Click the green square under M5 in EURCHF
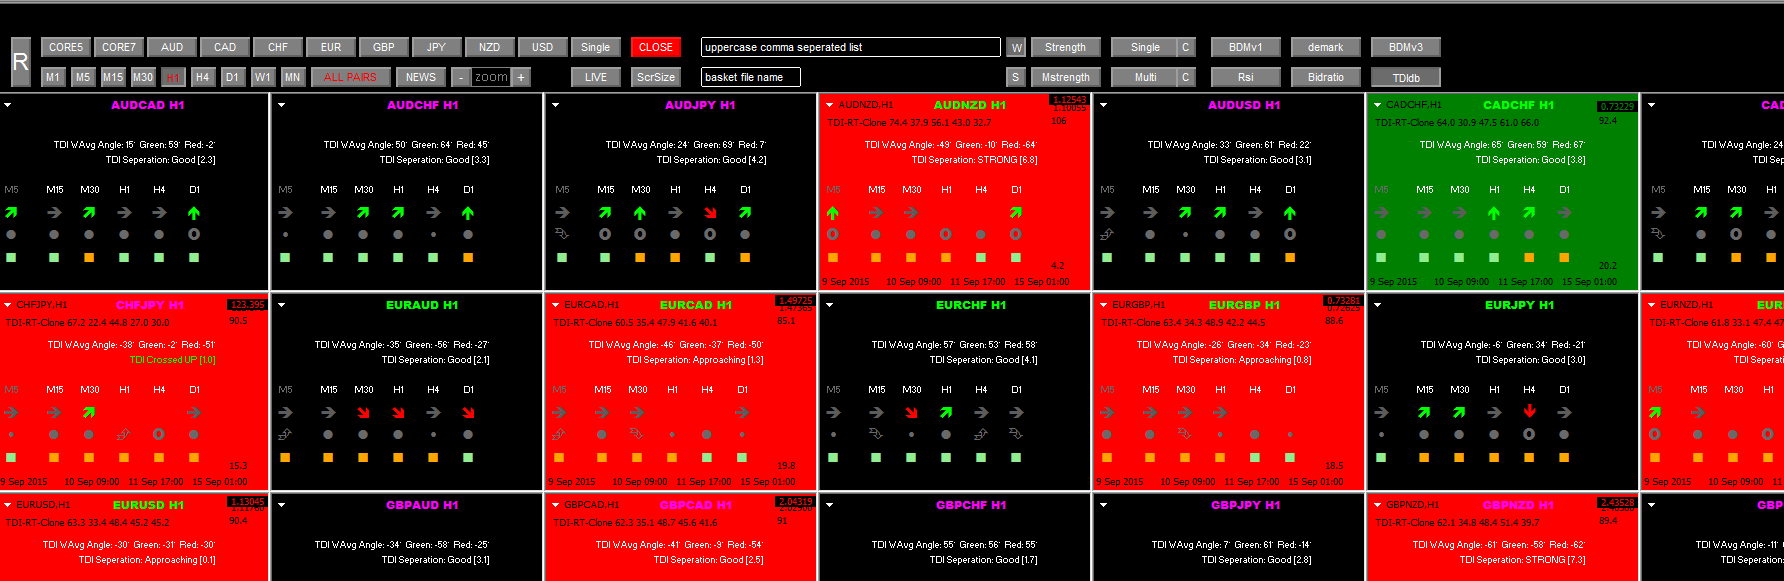1784x581 pixels. (x=834, y=457)
